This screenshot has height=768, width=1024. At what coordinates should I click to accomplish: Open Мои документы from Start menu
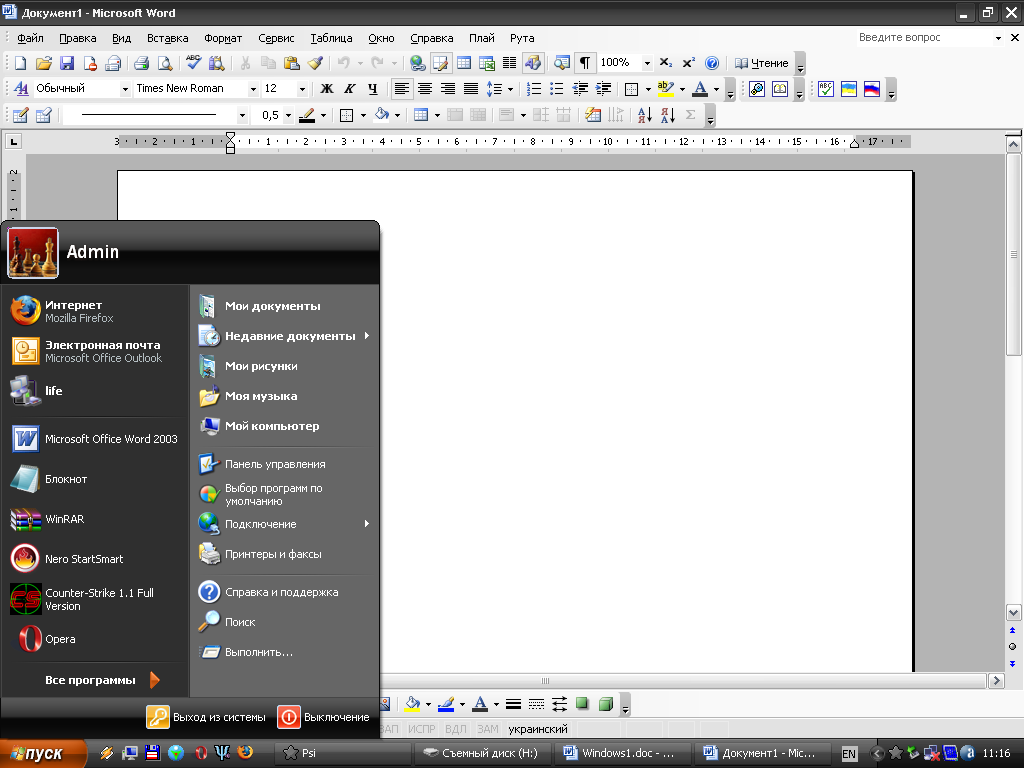pyautogui.click(x=286, y=306)
